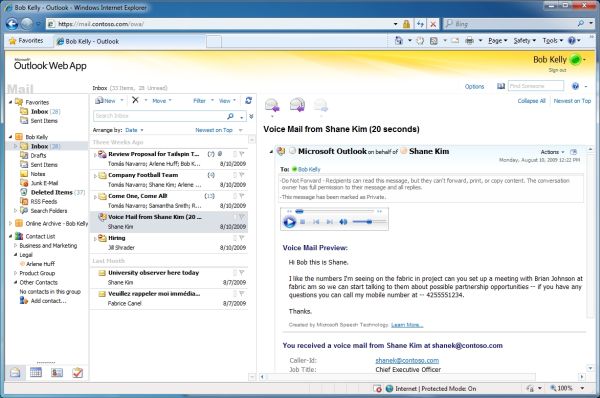This screenshot has width=600, height=398.
Task: Click Newest on Top in reading pane
Action: (x=572, y=101)
